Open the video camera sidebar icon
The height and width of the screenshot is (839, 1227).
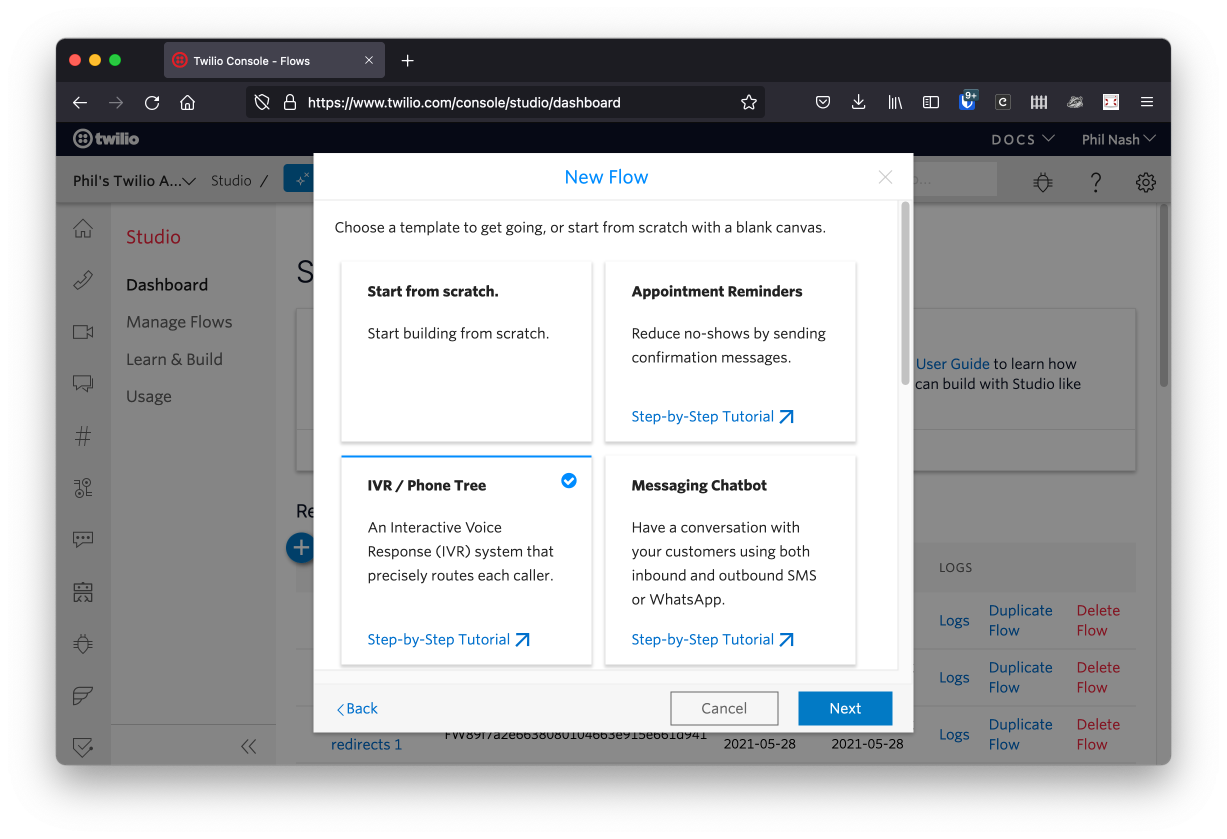(x=83, y=332)
